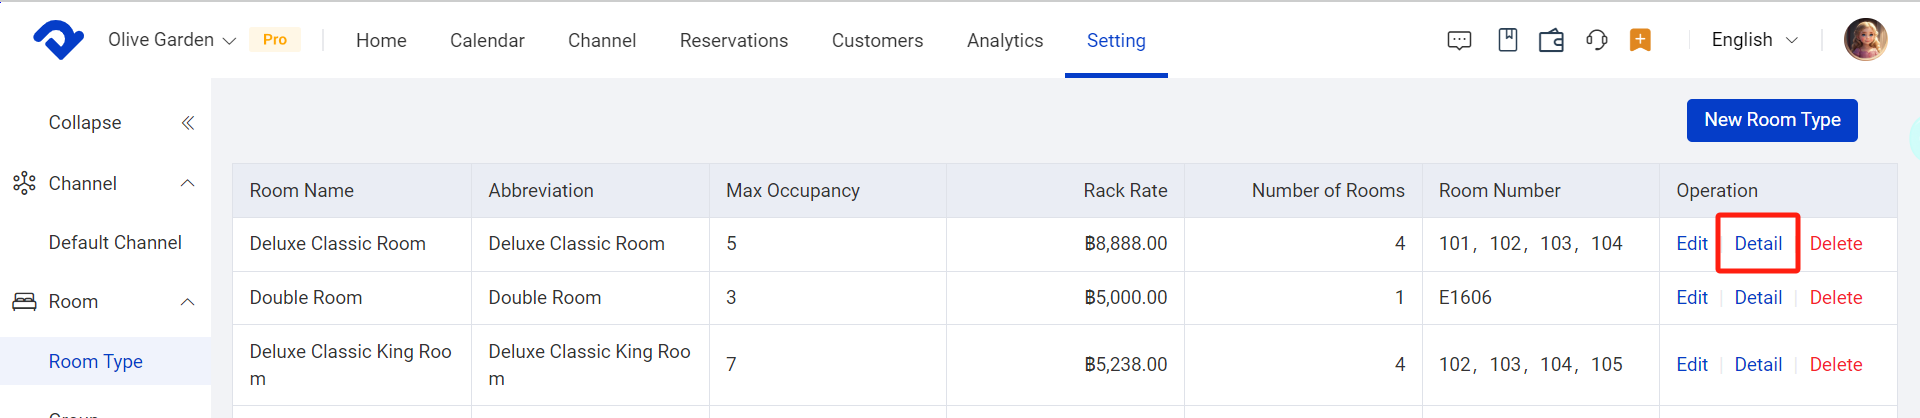Screen dimensions: 1920x418
Task: Click the New Room Type button
Action: pos(1771,120)
